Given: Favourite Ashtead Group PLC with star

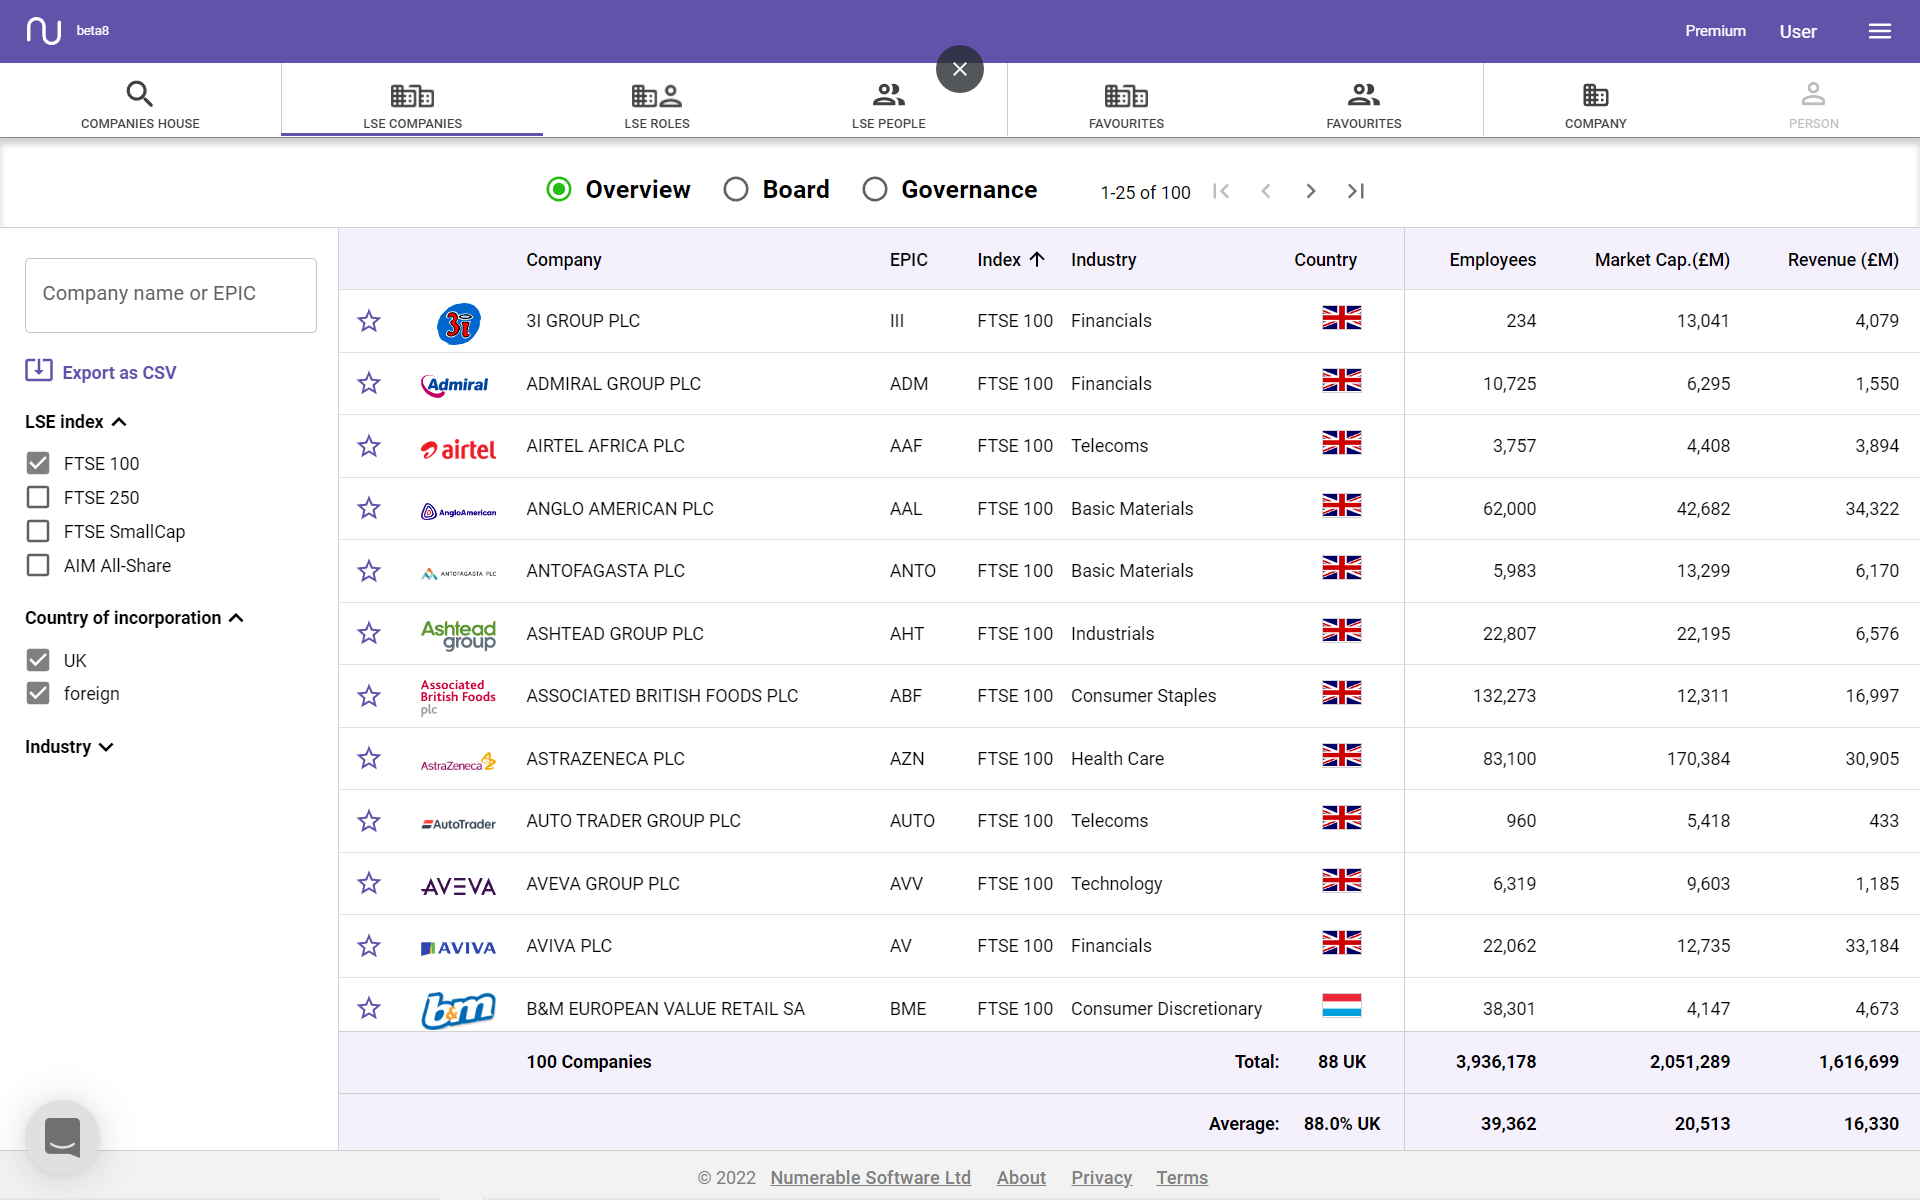Looking at the screenshot, I should coord(369,633).
